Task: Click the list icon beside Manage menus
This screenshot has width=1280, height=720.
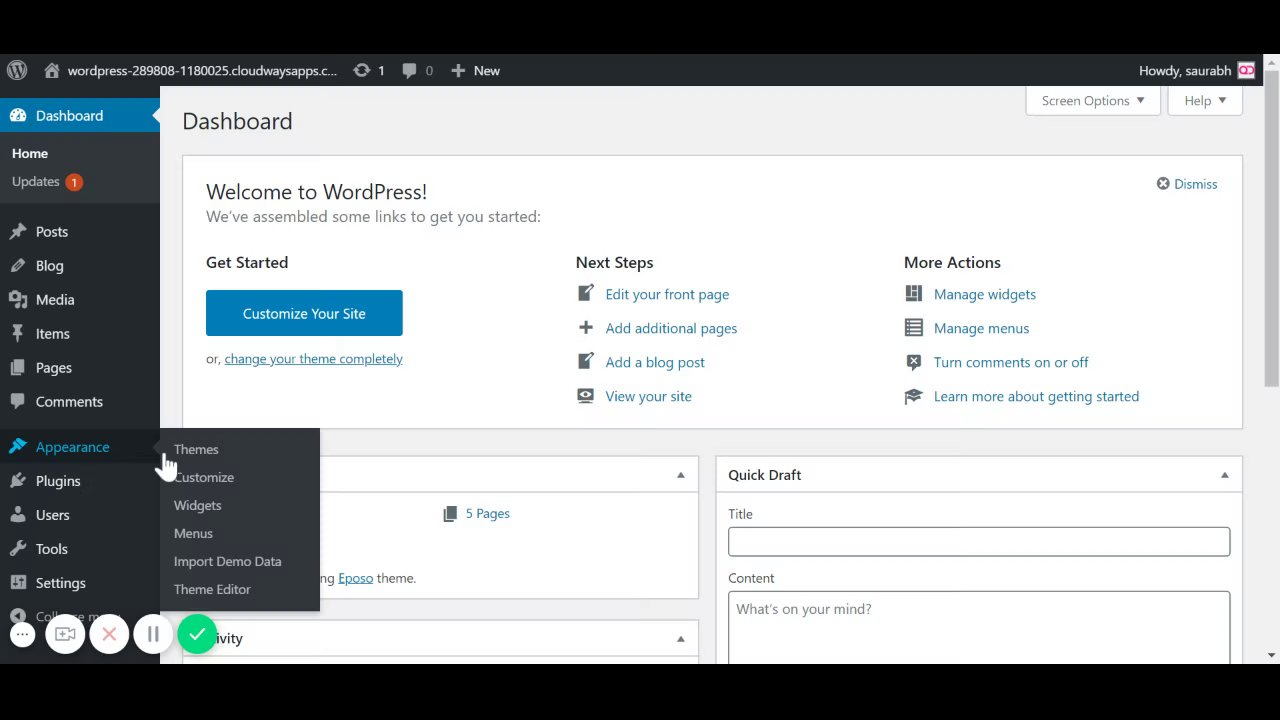Action: click(x=913, y=327)
